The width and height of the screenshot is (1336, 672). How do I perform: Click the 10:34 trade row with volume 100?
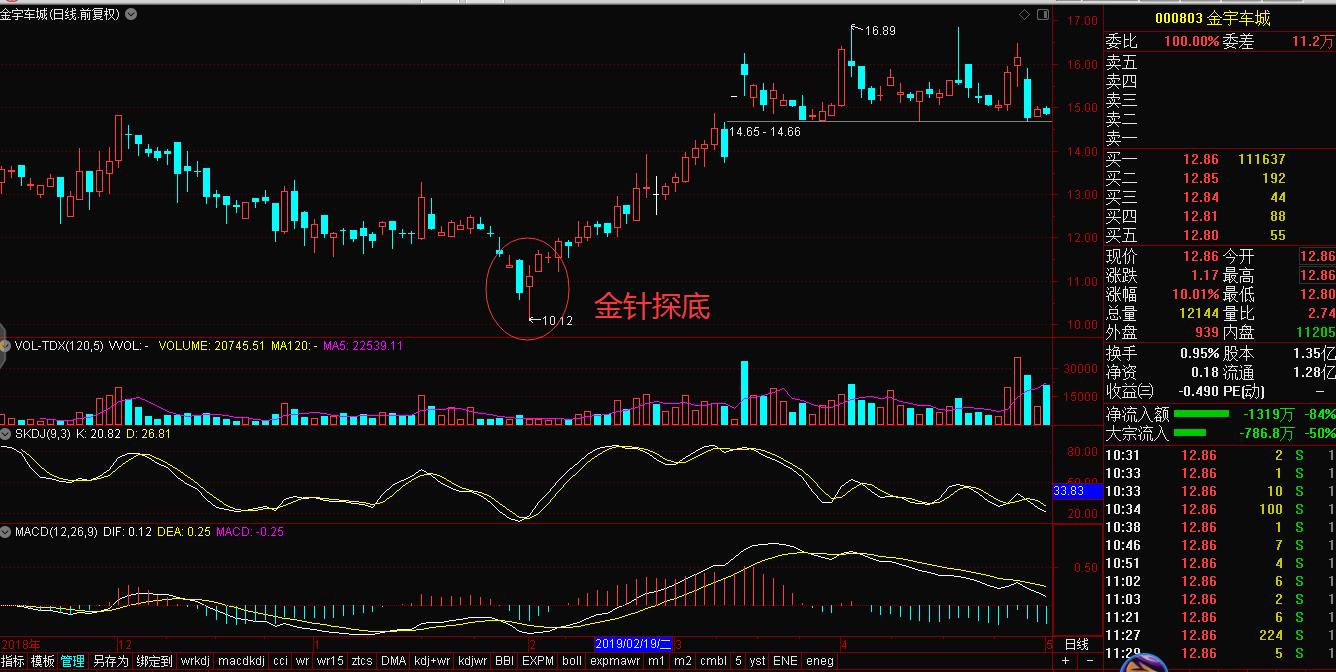[x=1220, y=509]
